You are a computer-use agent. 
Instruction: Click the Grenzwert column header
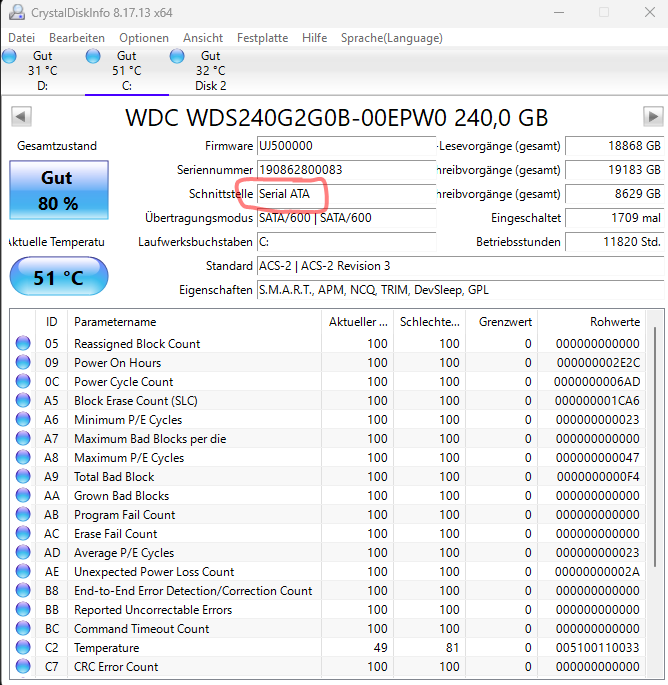point(502,322)
